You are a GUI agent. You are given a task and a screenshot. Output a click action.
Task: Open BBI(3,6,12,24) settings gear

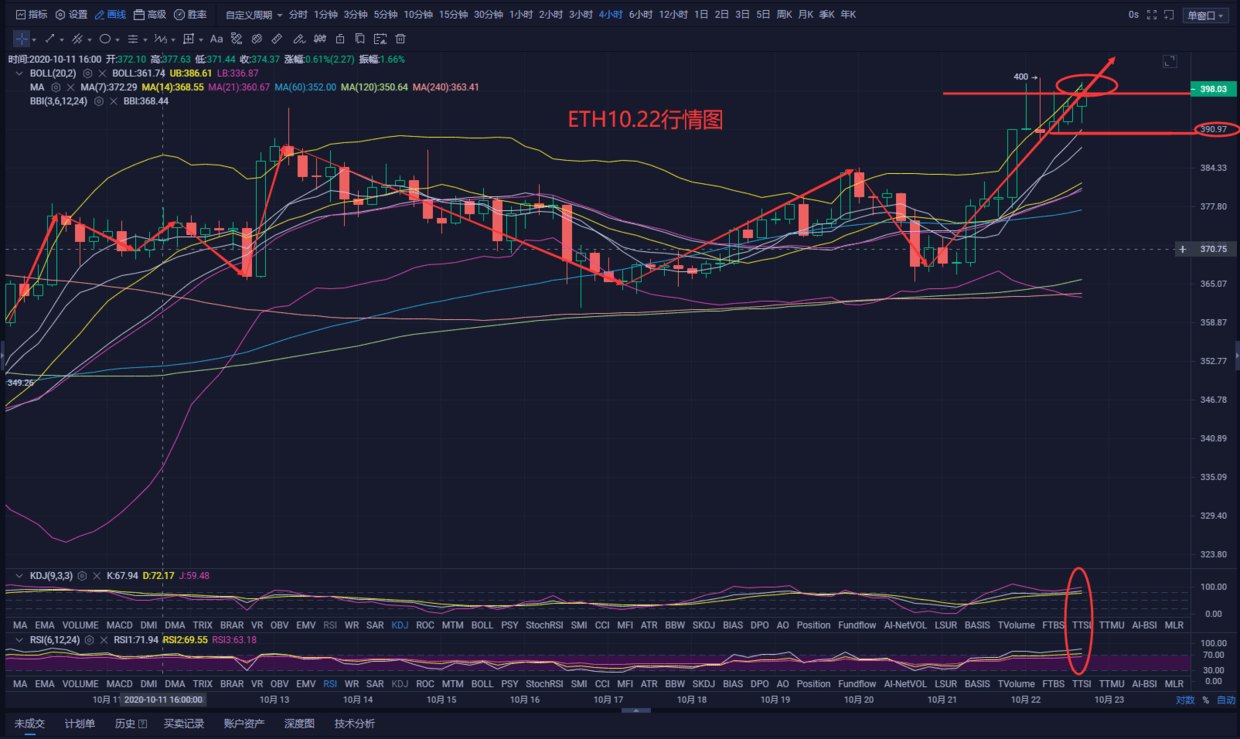tap(98, 101)
